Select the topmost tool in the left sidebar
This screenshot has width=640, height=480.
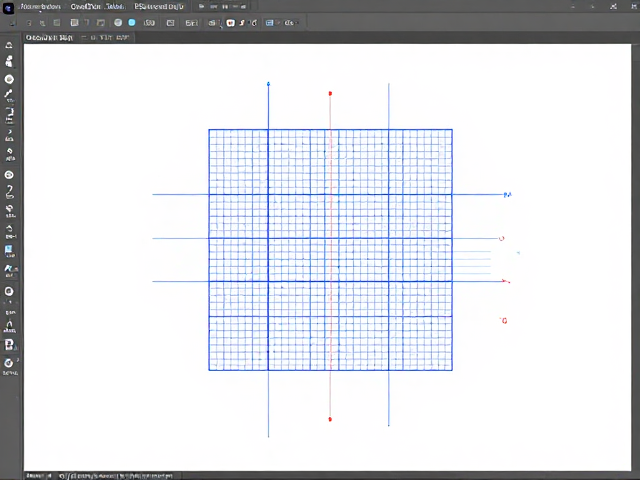coord(9,45)
